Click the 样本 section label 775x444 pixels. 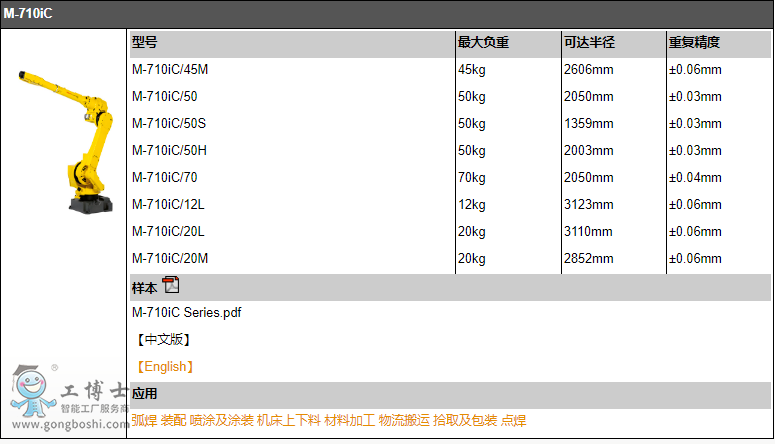pos(144,288)
